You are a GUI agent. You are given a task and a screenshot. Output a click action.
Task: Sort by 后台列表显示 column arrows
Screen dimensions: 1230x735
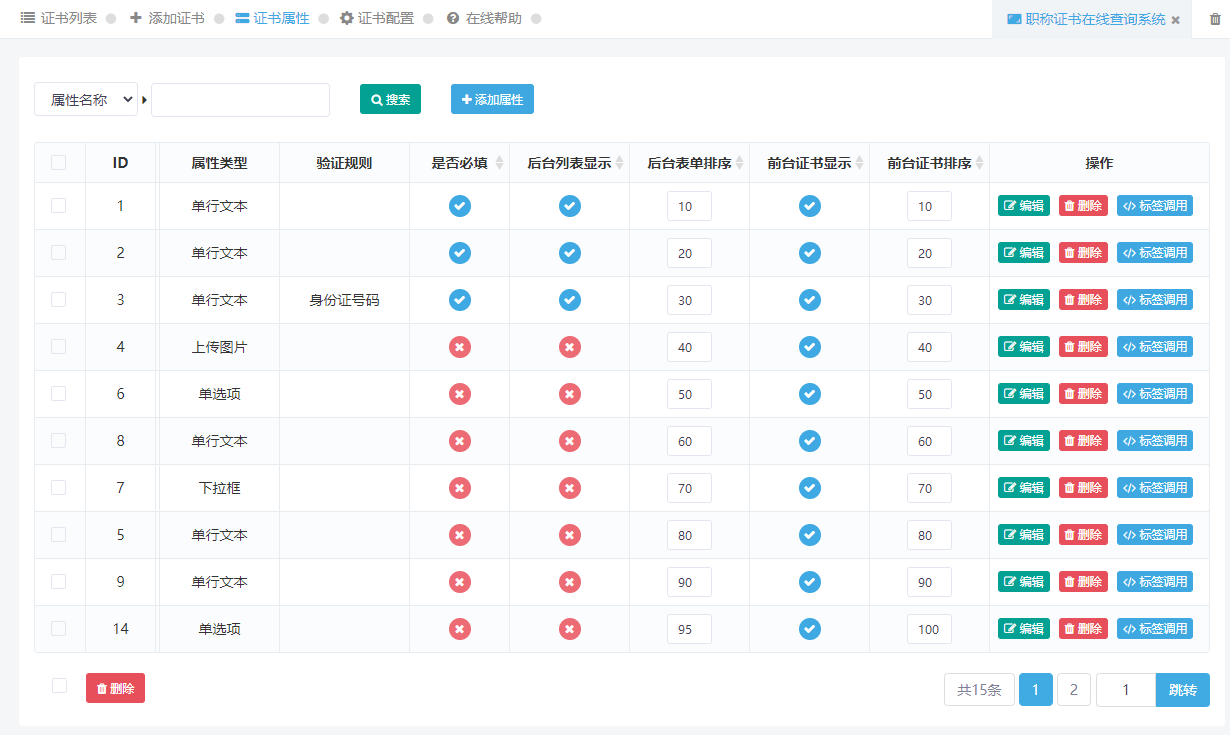click(x=620, y=163)
